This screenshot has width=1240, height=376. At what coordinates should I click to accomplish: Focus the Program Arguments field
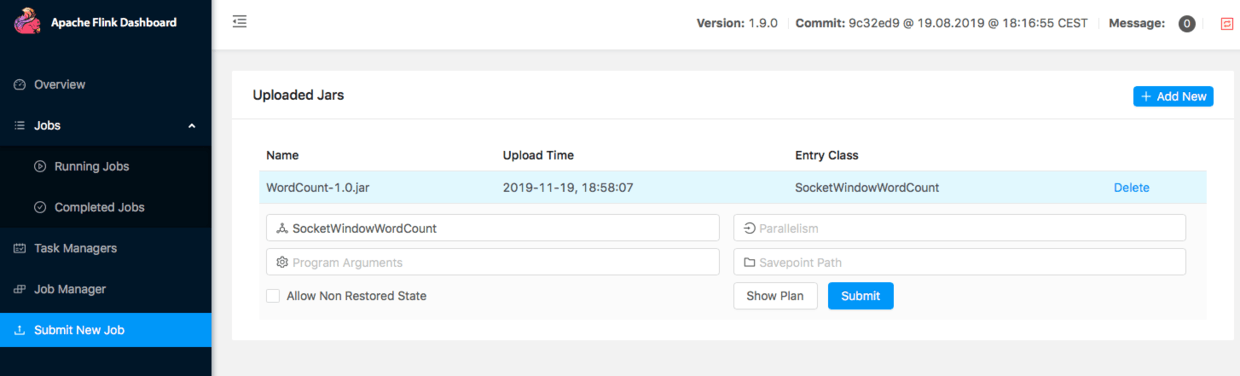point(493,262)
